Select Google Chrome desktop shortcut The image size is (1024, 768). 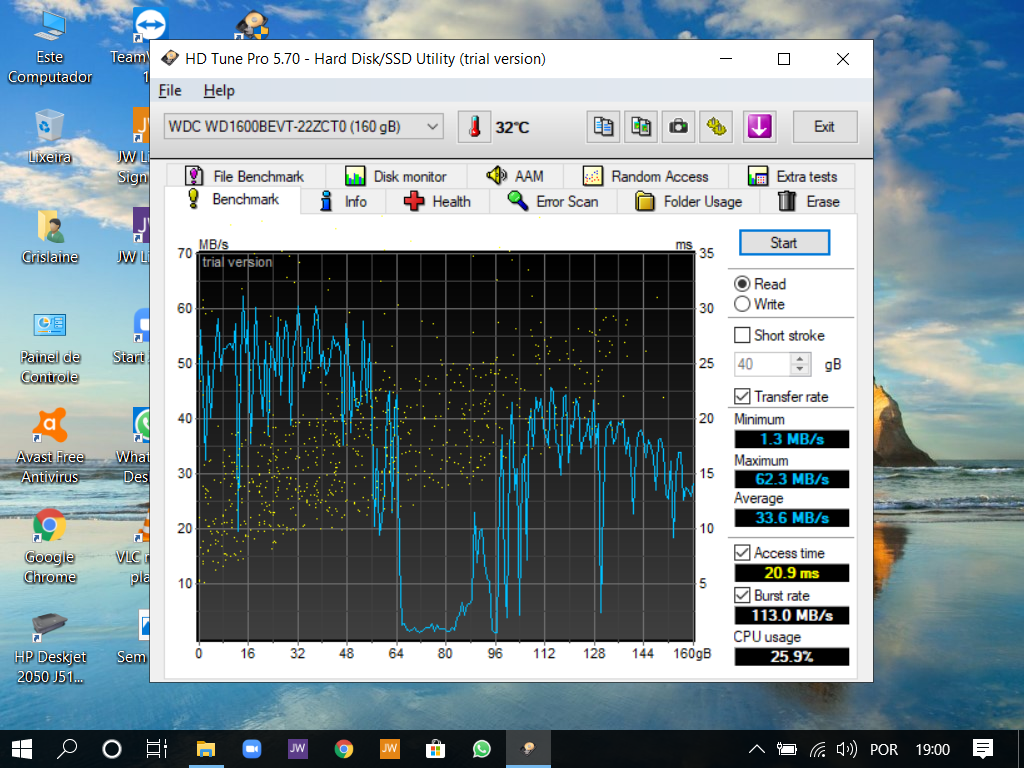(x=50, y=547)
